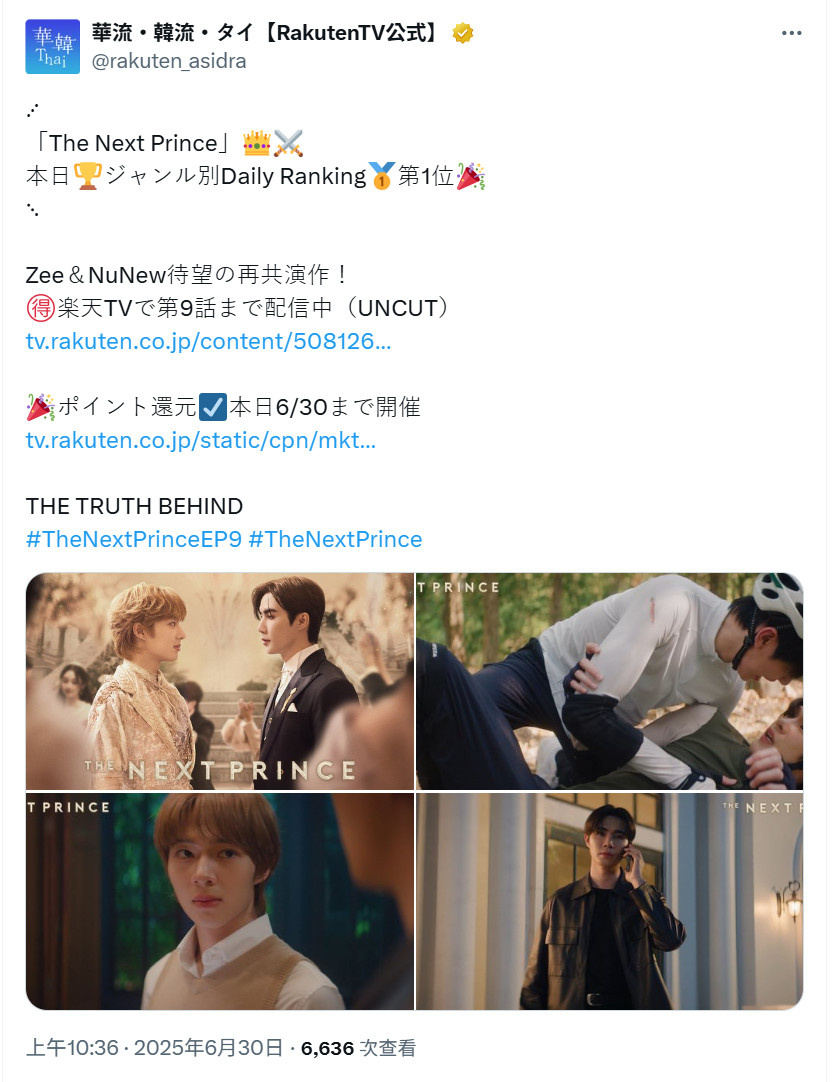Click the crossed swords emoji
This screenshot has width=836, height=1082.
pos(288,143)
